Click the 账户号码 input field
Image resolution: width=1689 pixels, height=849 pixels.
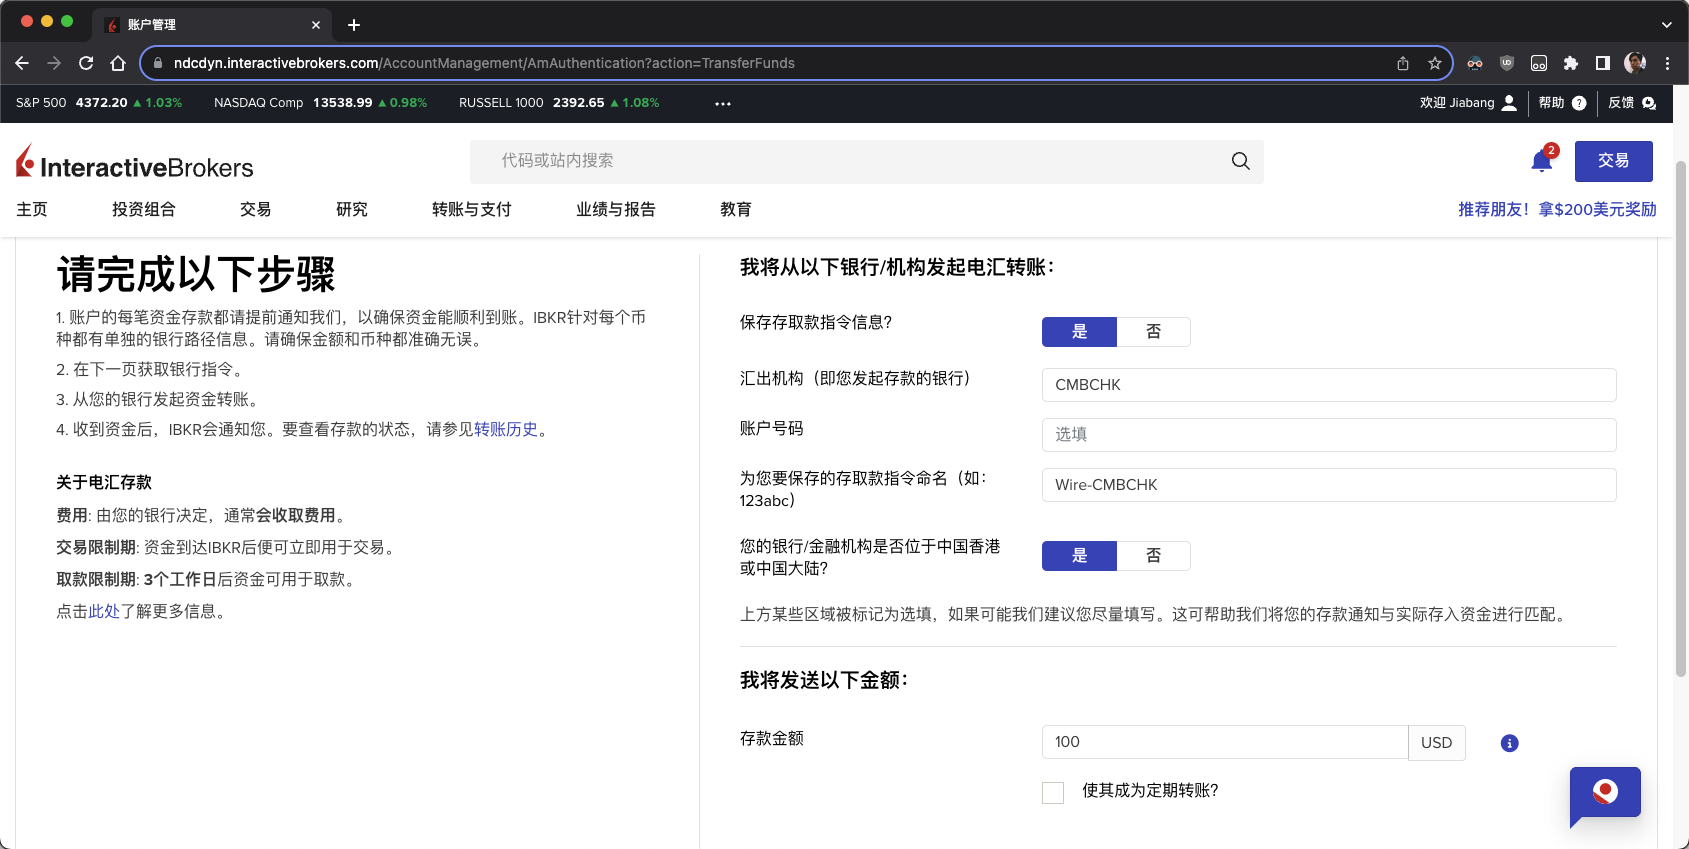click(x=1328, y=435)
